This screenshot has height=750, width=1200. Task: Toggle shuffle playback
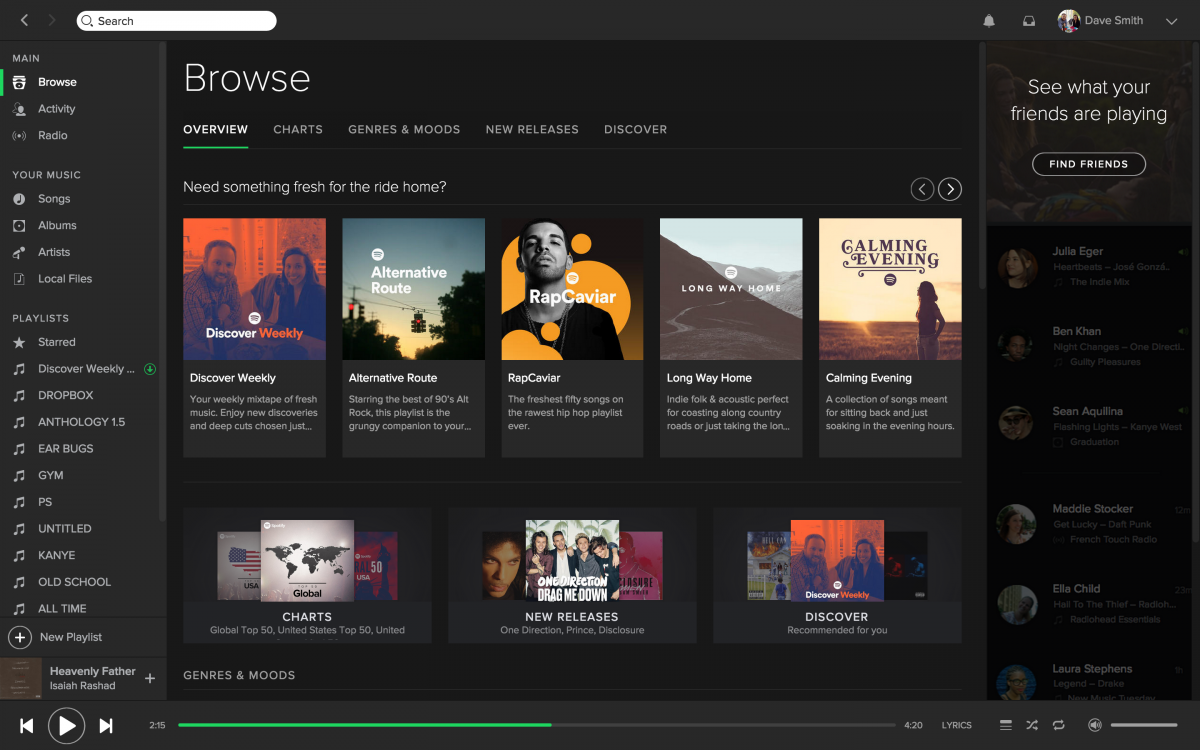1032,725
